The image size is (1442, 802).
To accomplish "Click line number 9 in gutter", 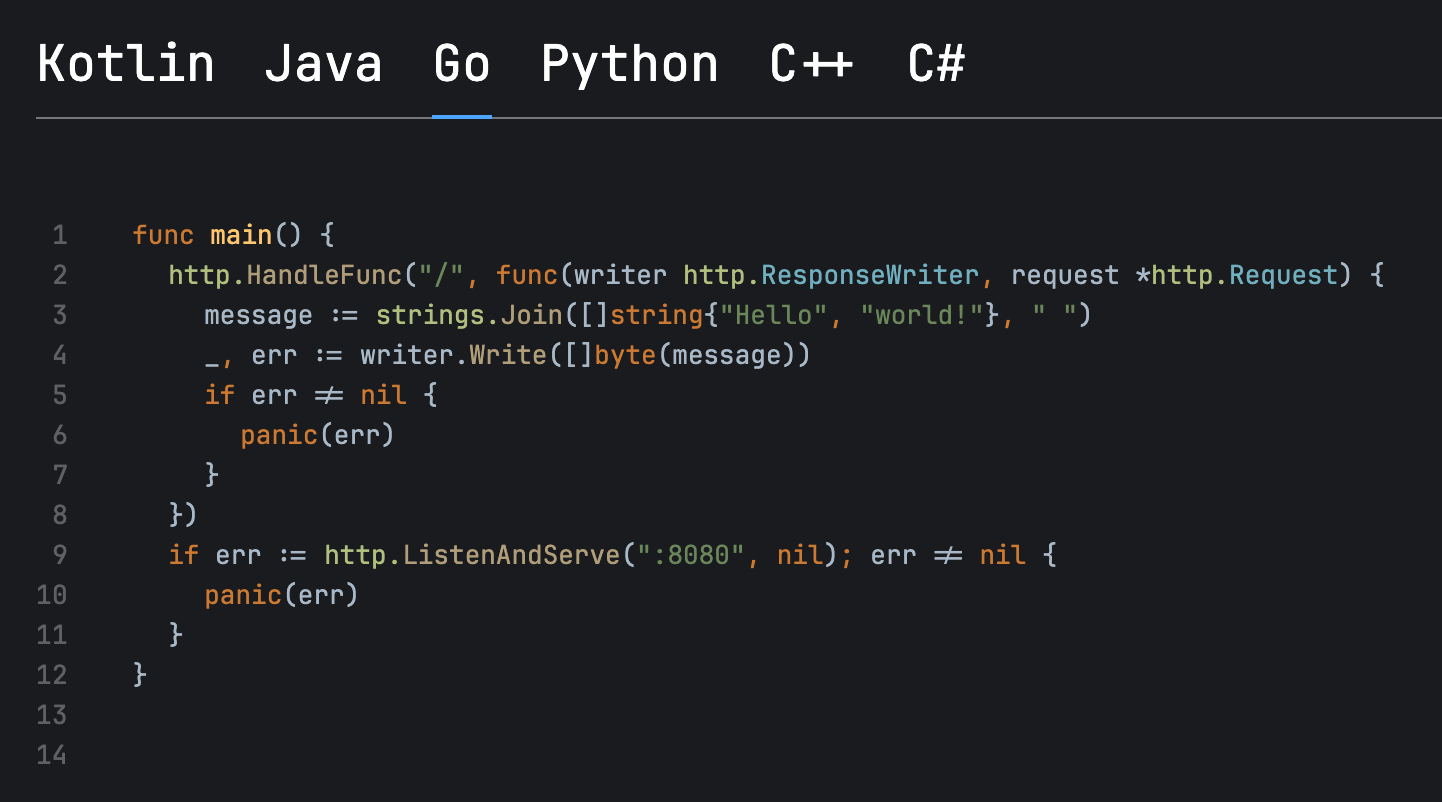I will pos(59,555).
